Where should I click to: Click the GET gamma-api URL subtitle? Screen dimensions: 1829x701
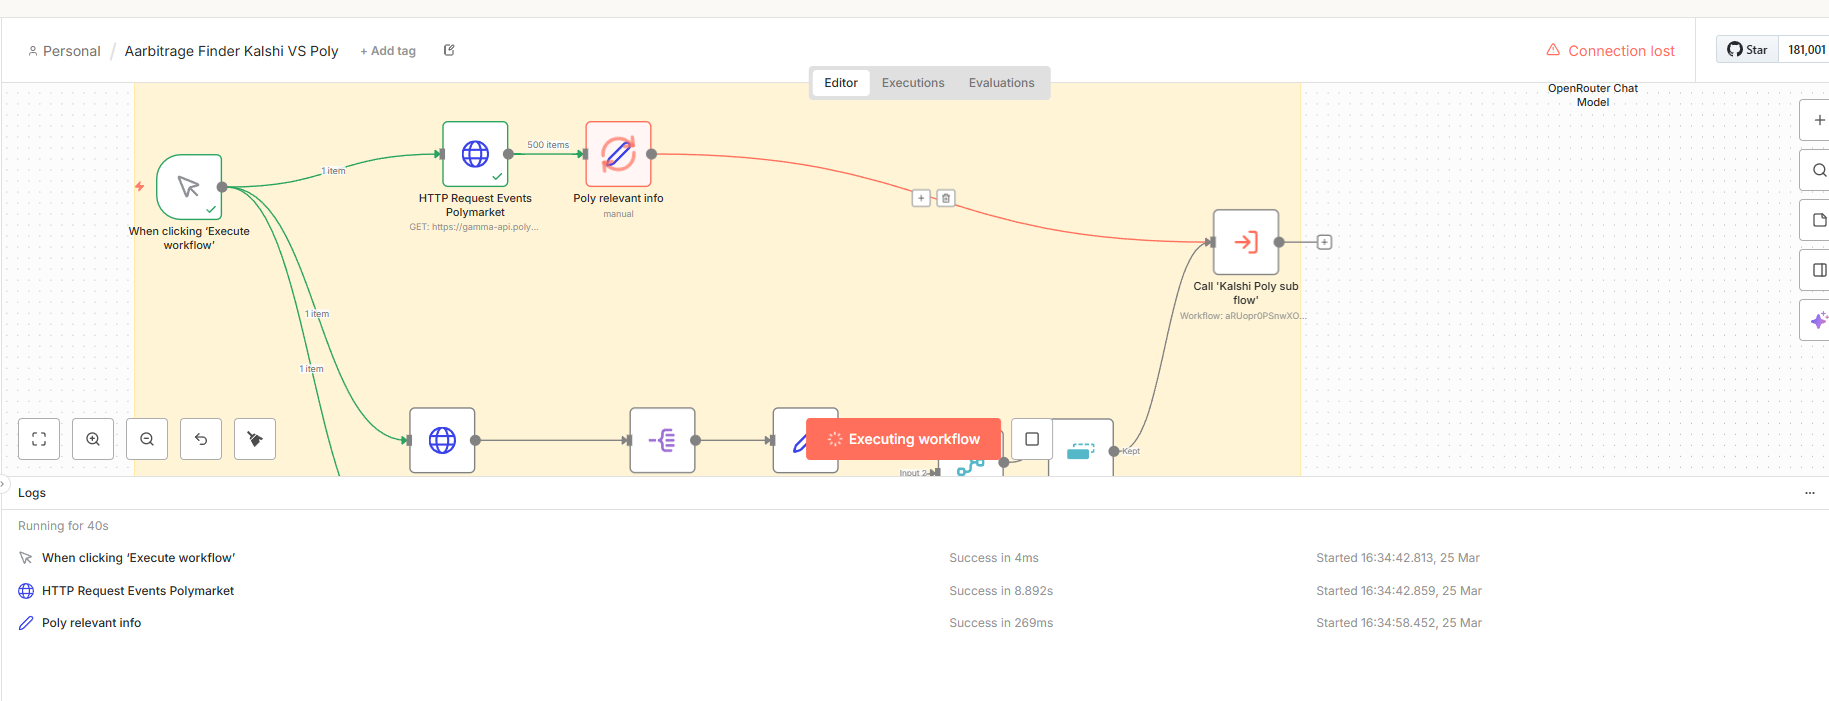tap(474, 227)
